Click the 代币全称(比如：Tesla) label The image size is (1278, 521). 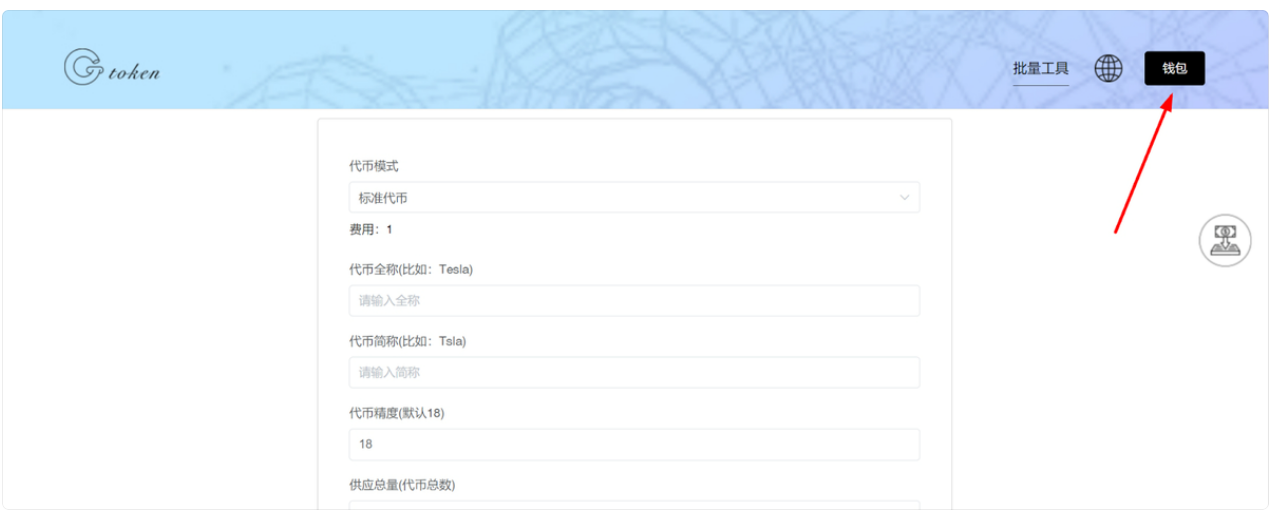[411, 269]
